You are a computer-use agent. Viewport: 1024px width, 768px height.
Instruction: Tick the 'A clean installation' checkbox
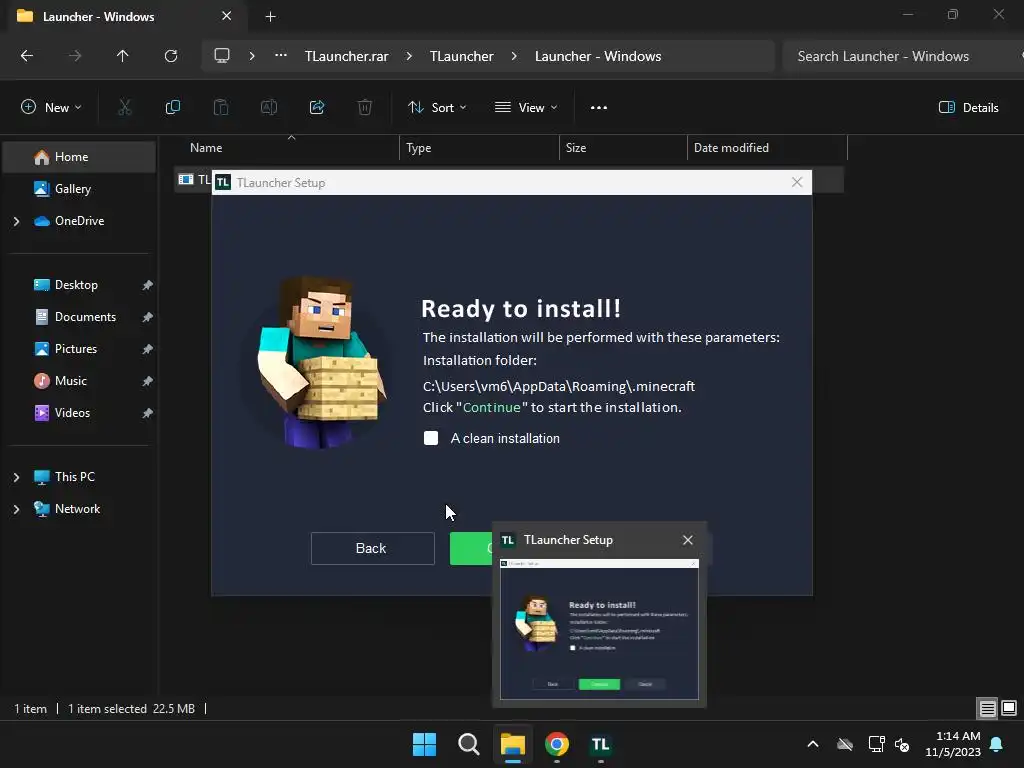coord(431,438)
